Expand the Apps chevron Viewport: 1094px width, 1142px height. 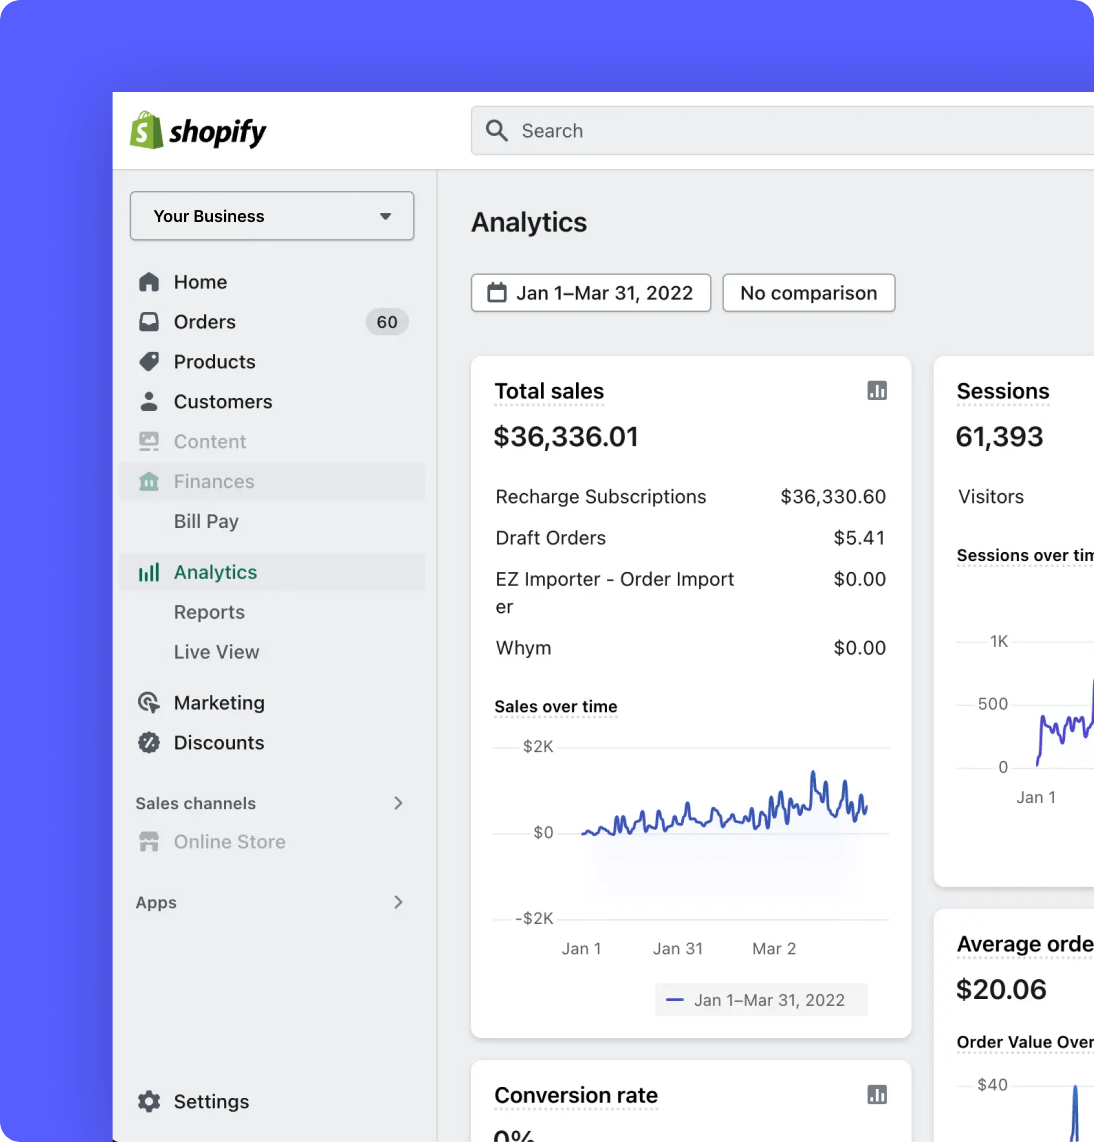(398, 902)
